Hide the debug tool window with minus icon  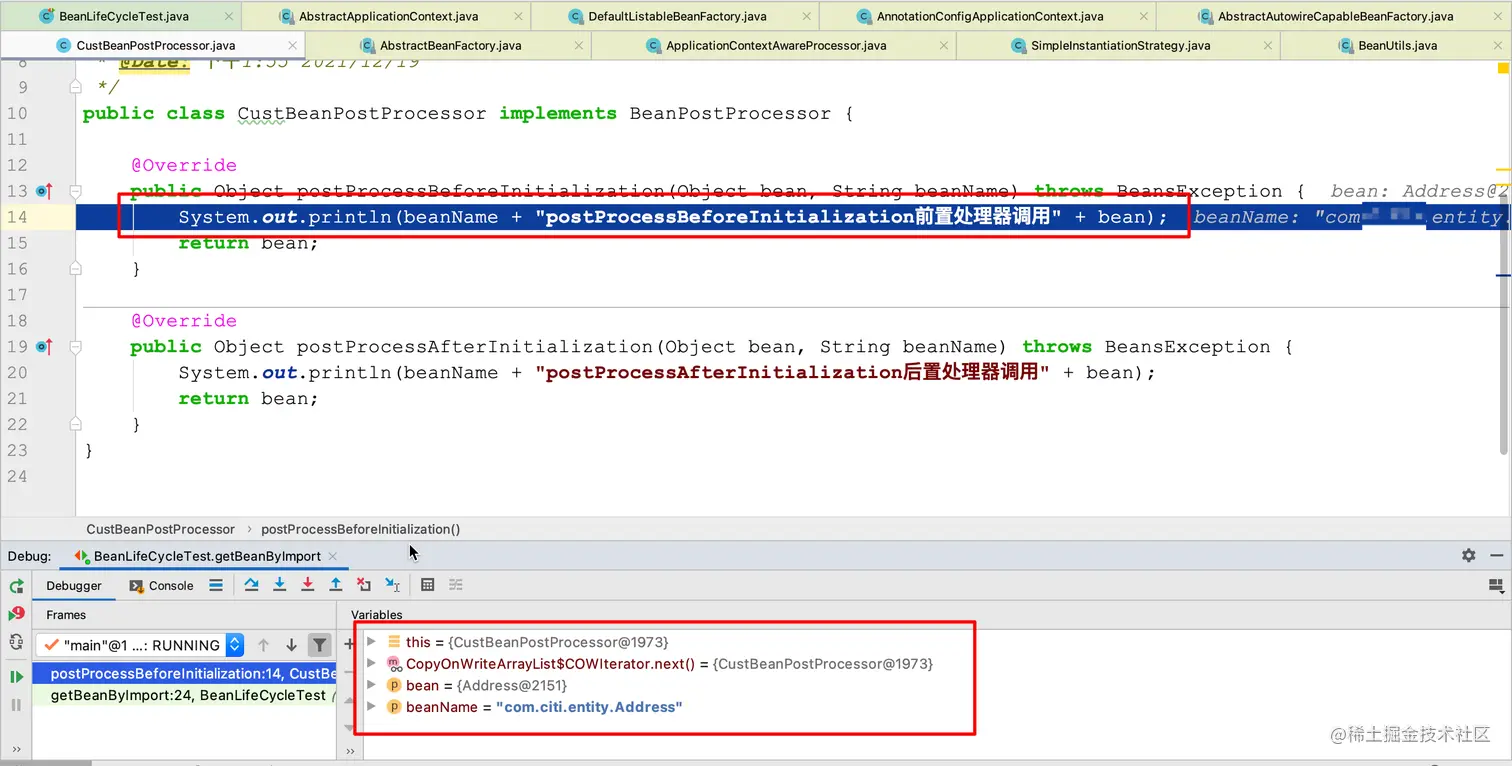point(1496,555)
